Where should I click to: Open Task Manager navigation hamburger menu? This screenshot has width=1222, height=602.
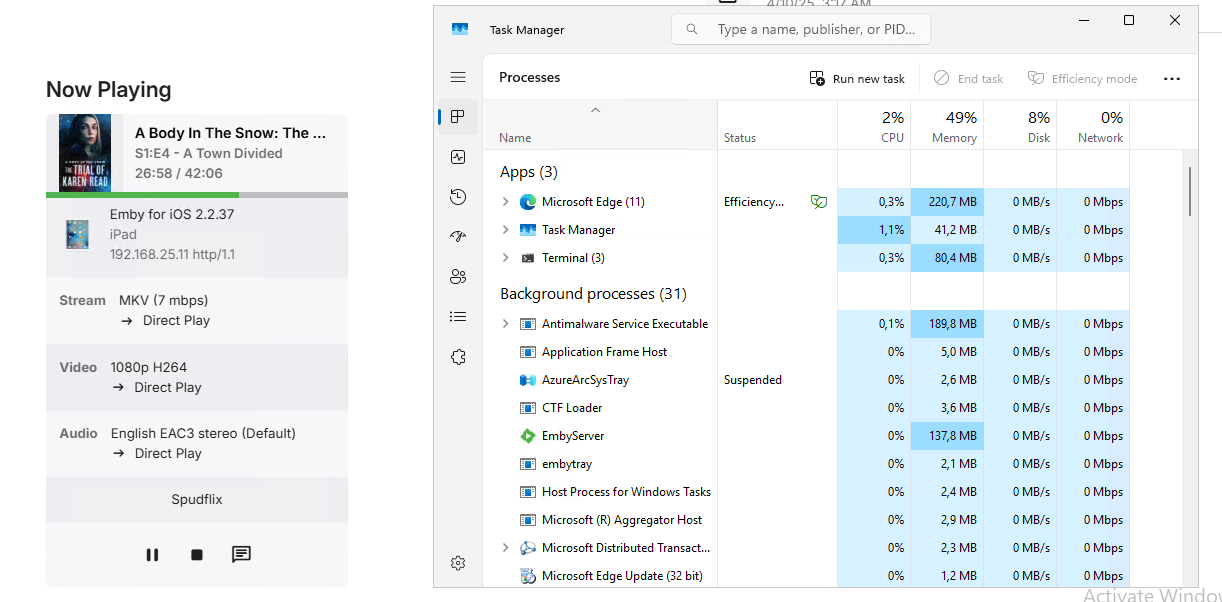coord(458,77)
